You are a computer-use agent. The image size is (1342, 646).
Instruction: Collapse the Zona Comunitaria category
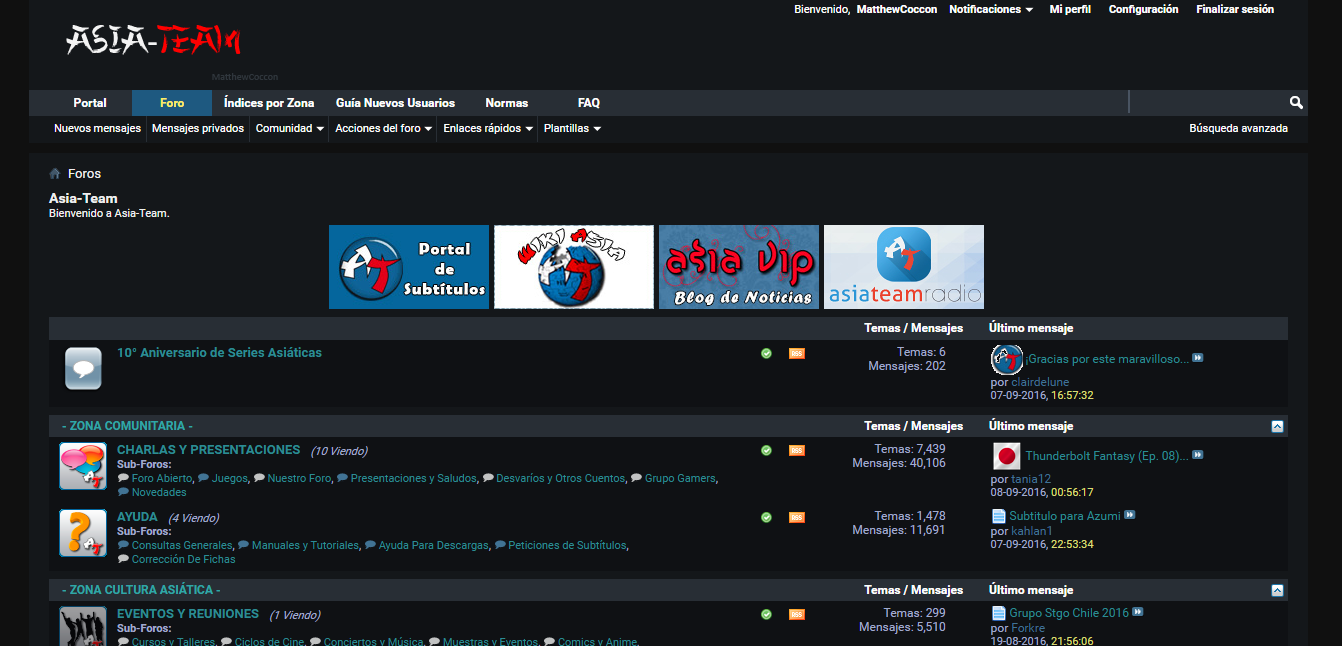1277,426
